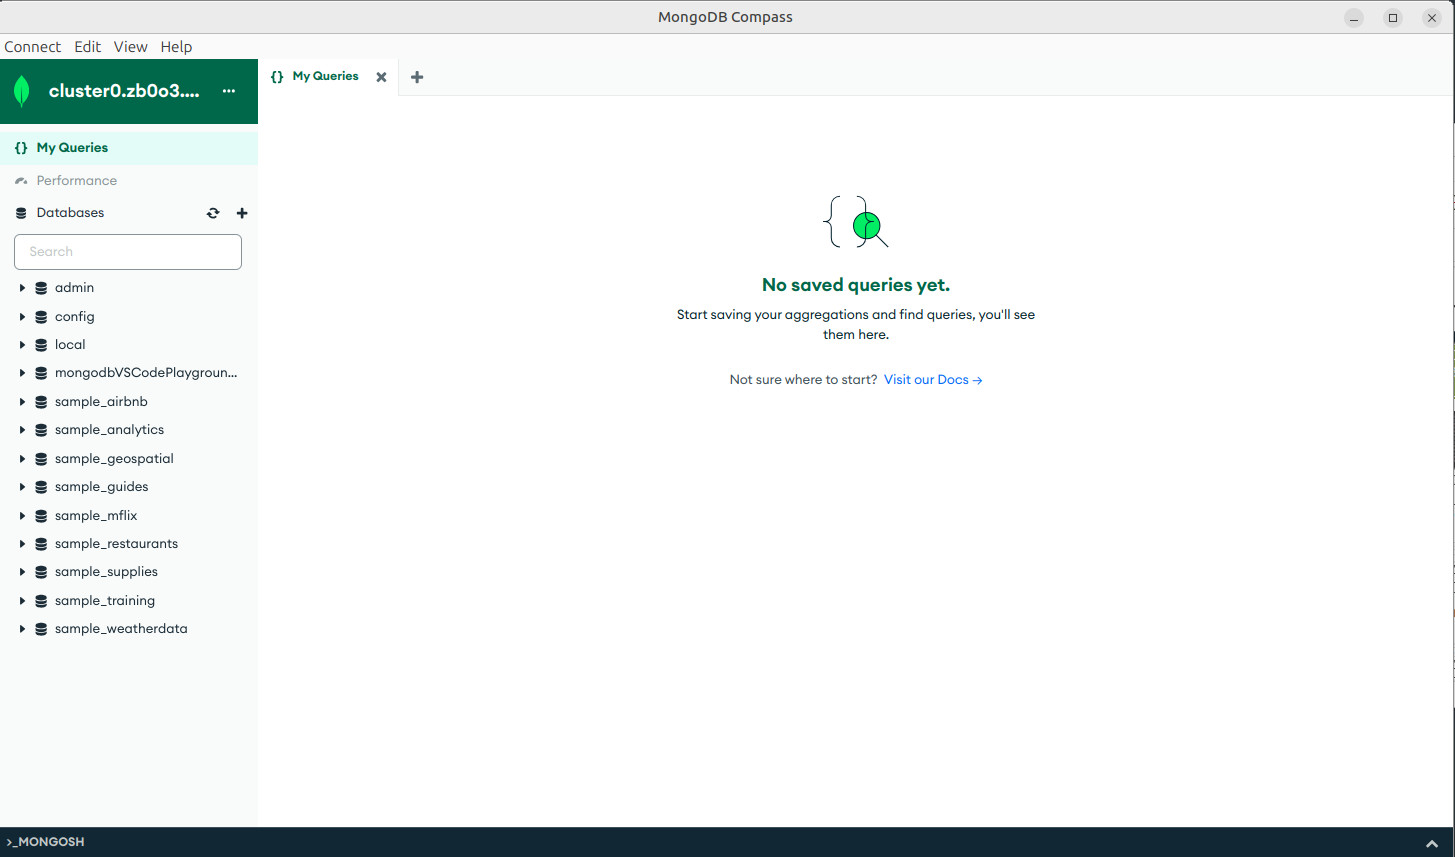Click the sample_supplies database icon
This screenshot has width=1455, height=857.
pos(41,572)
